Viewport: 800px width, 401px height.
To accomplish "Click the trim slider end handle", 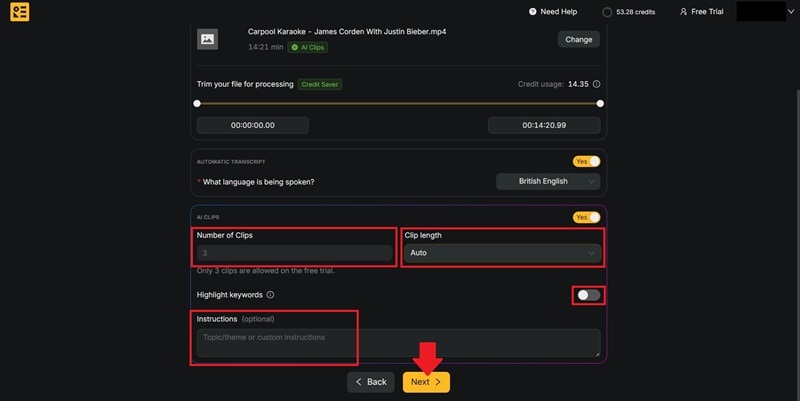I will point(600,104).
